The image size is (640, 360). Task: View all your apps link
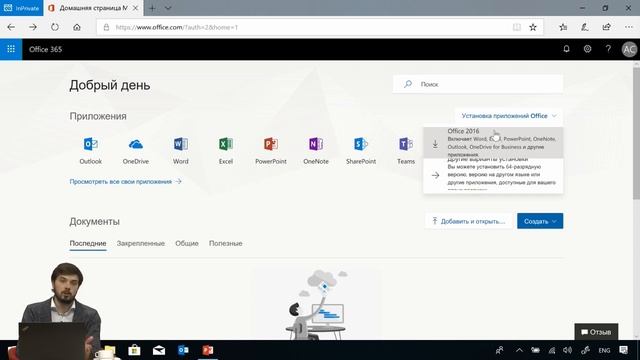click(x=125, y=182)
